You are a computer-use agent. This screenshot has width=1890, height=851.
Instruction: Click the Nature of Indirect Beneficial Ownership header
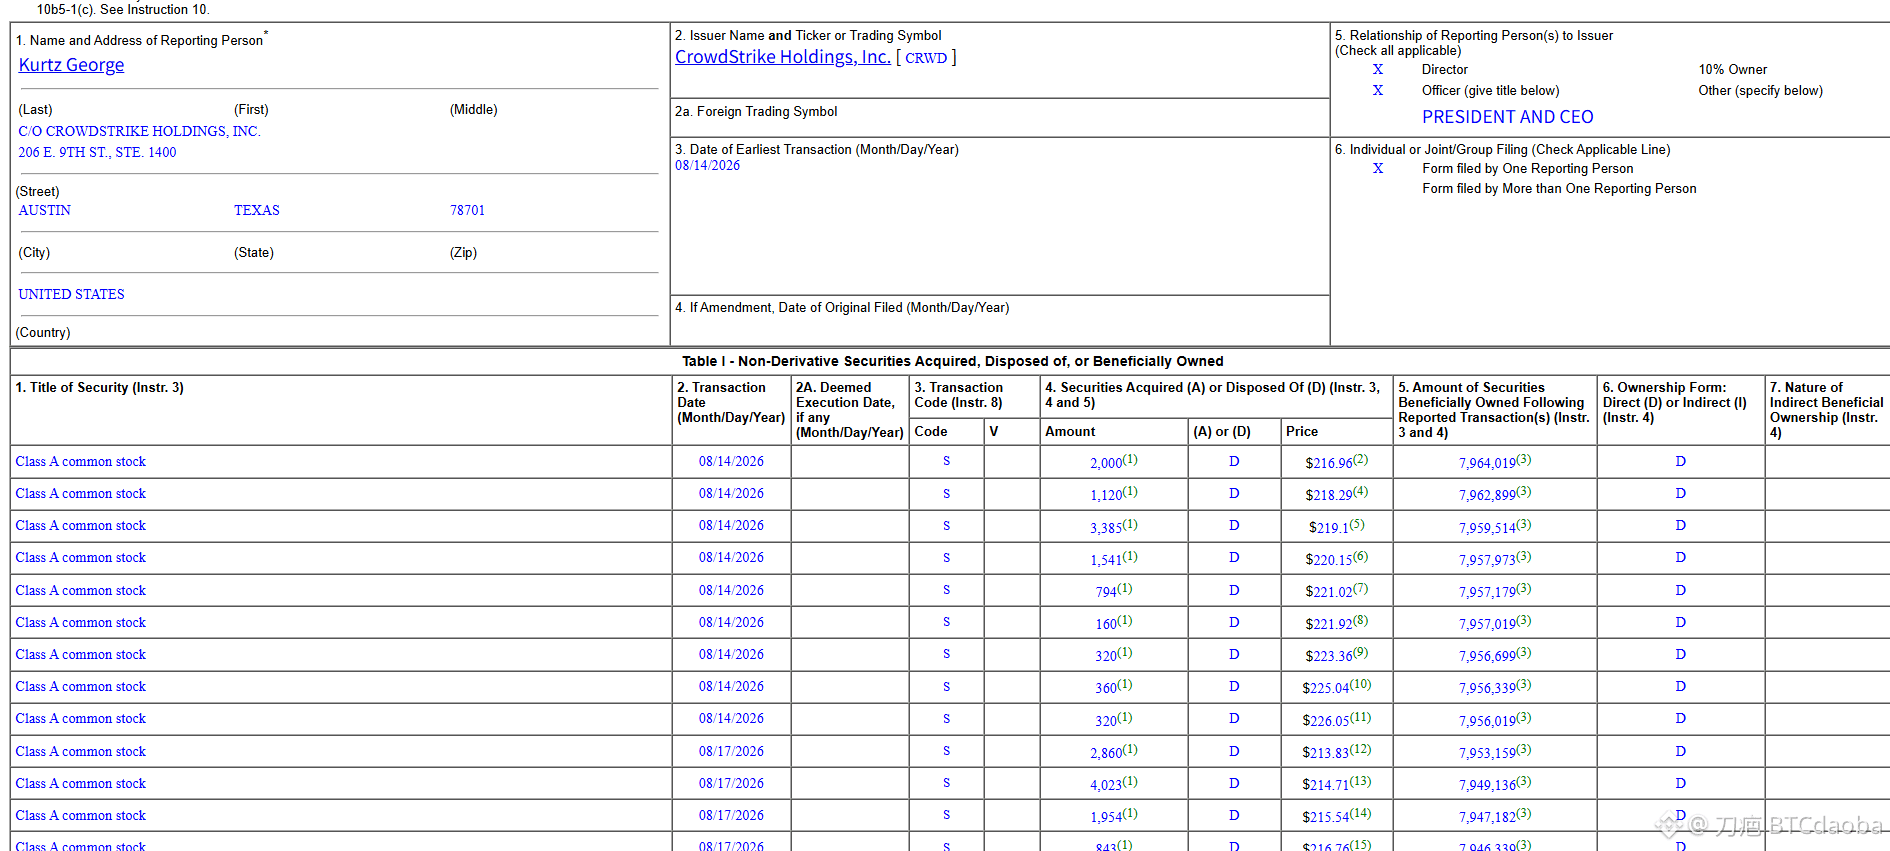(x=1826, y=409)
